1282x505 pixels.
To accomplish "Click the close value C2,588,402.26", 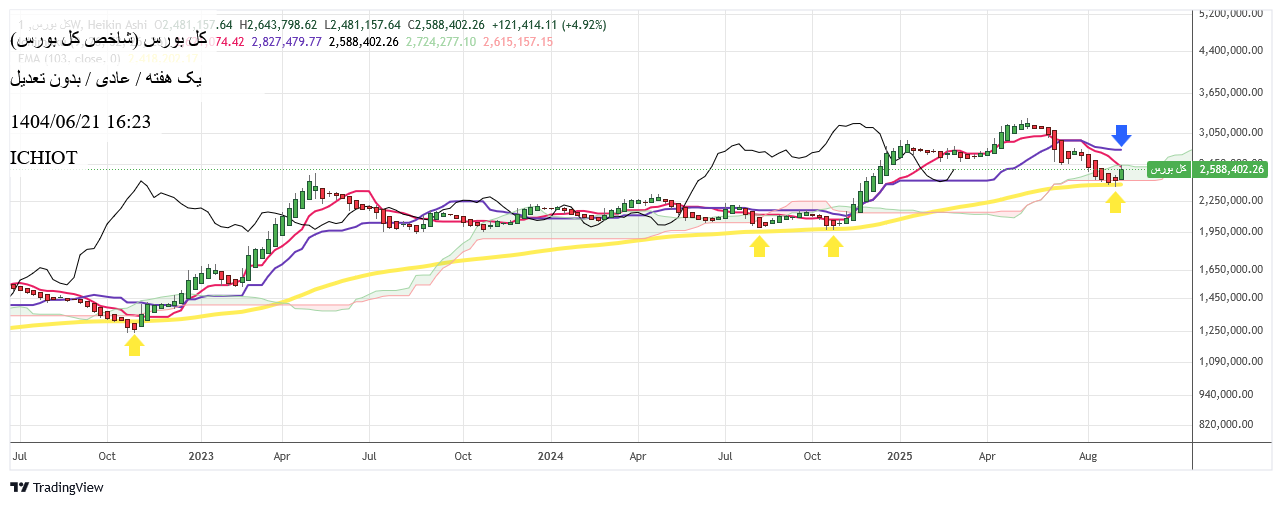I will [446, 24].
